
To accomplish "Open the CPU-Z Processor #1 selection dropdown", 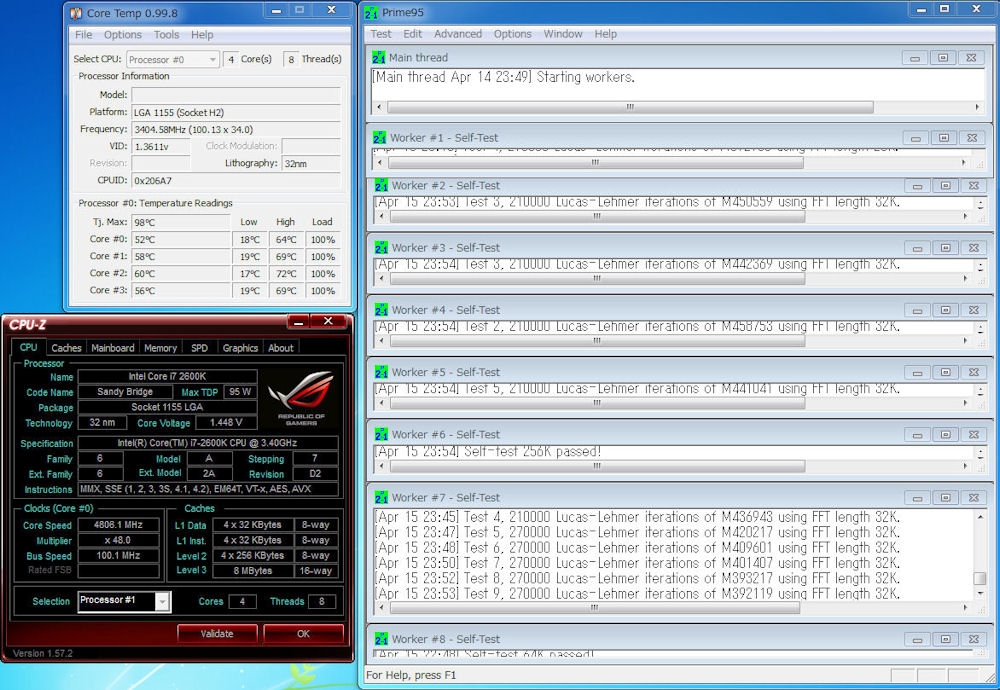I will 124,601.
